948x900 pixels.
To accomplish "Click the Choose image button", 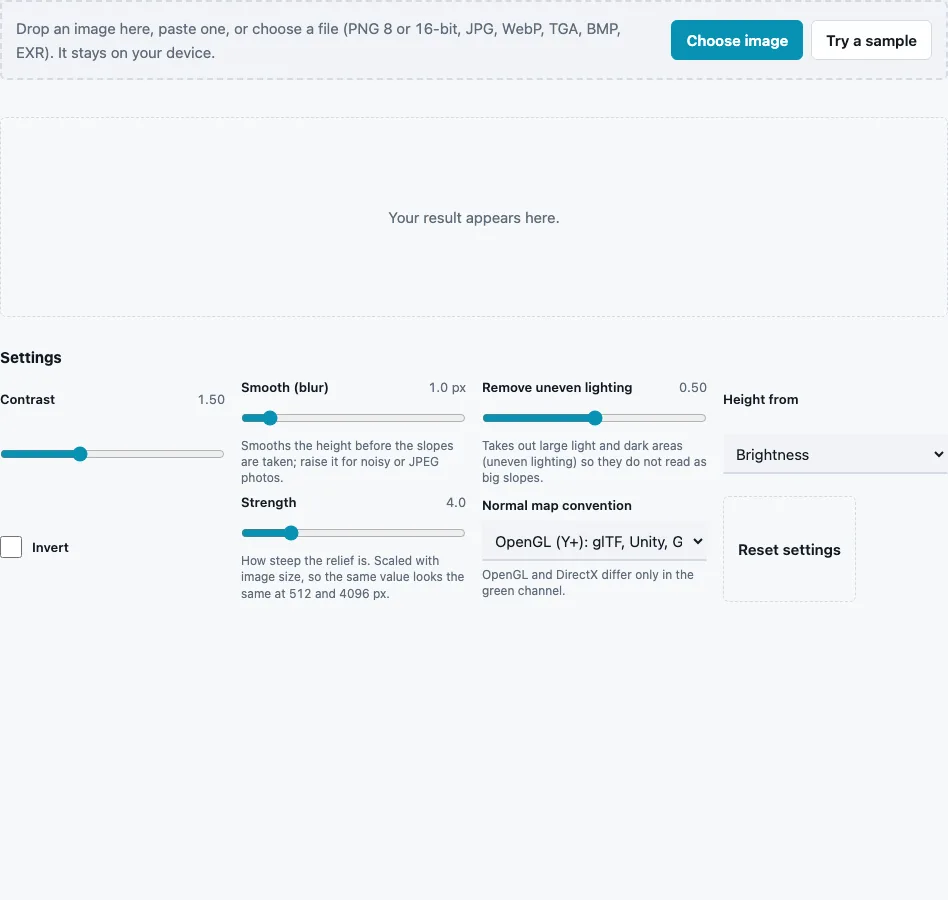I will (x=736, y=40).
